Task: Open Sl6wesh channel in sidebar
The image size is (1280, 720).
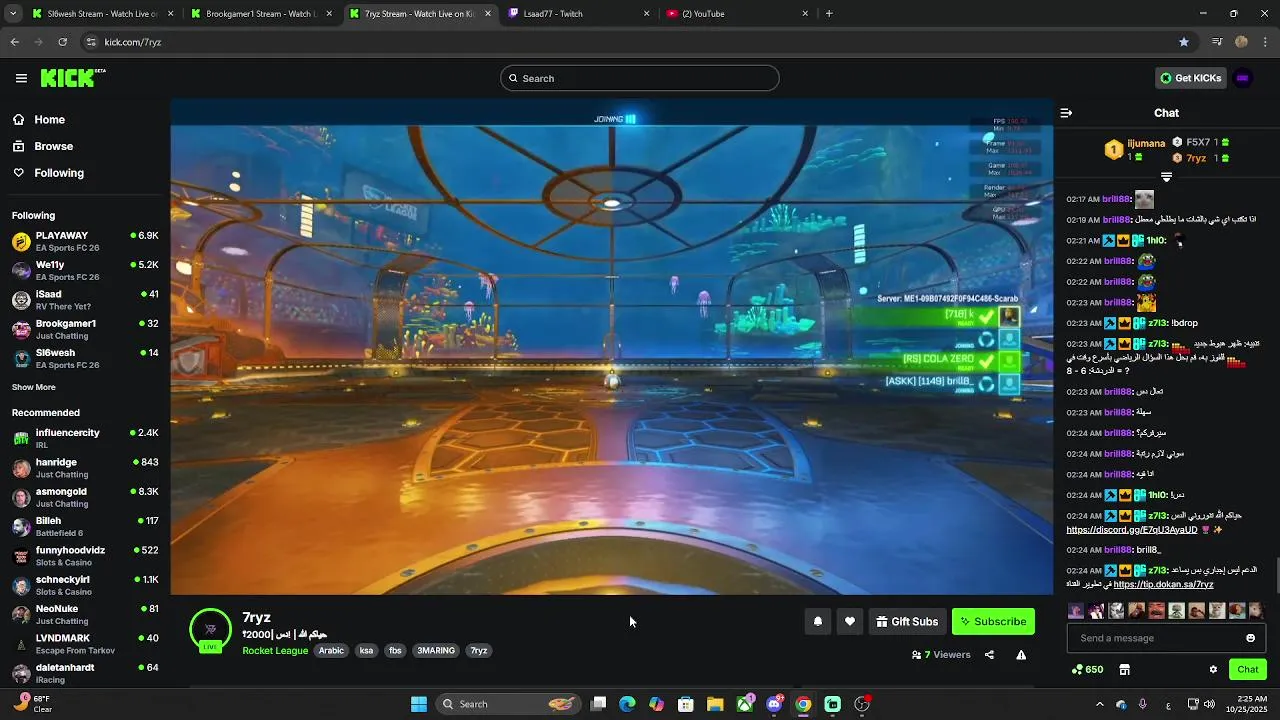Action: [x=85, y=358]
